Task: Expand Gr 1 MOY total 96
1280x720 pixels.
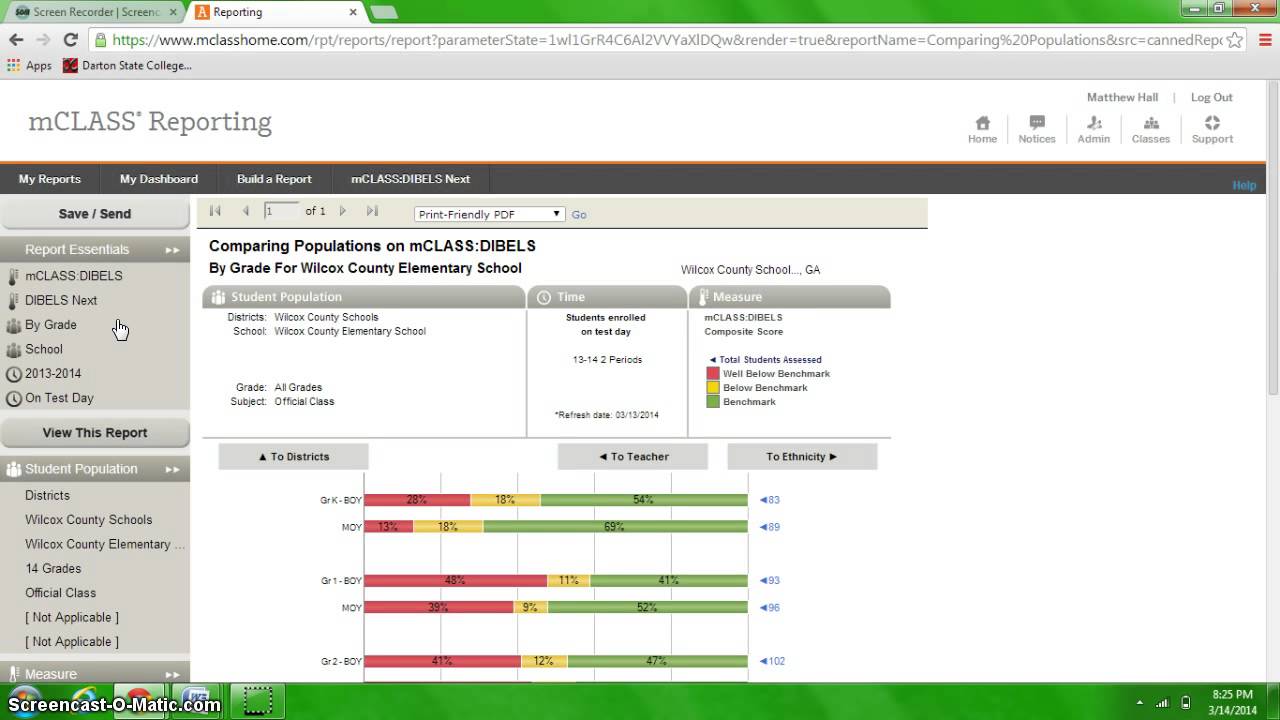Action: pos(769,608)
